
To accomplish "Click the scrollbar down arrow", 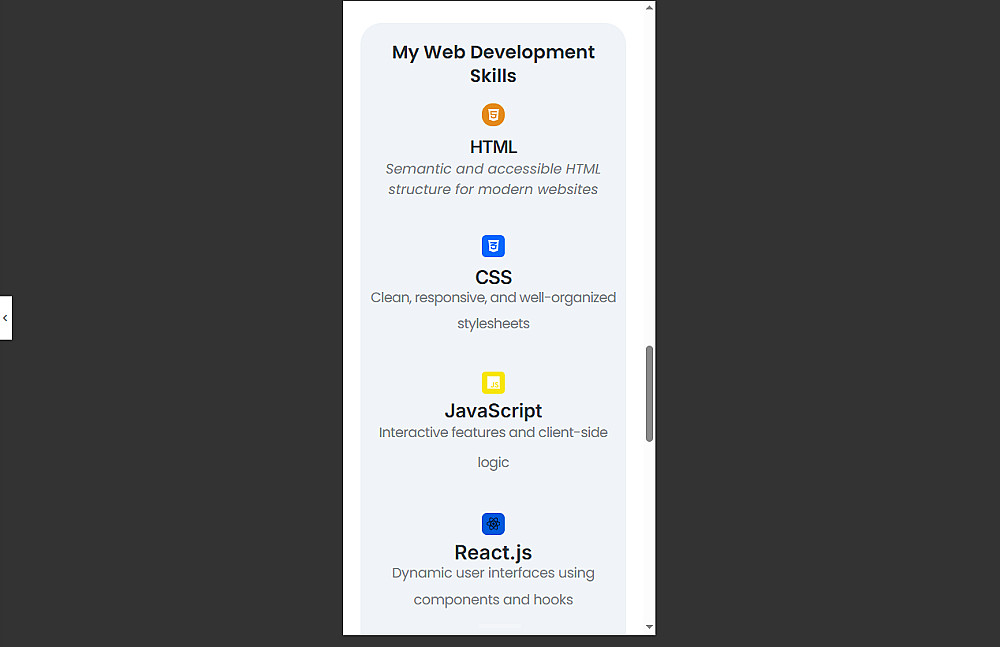I will 649,627.
